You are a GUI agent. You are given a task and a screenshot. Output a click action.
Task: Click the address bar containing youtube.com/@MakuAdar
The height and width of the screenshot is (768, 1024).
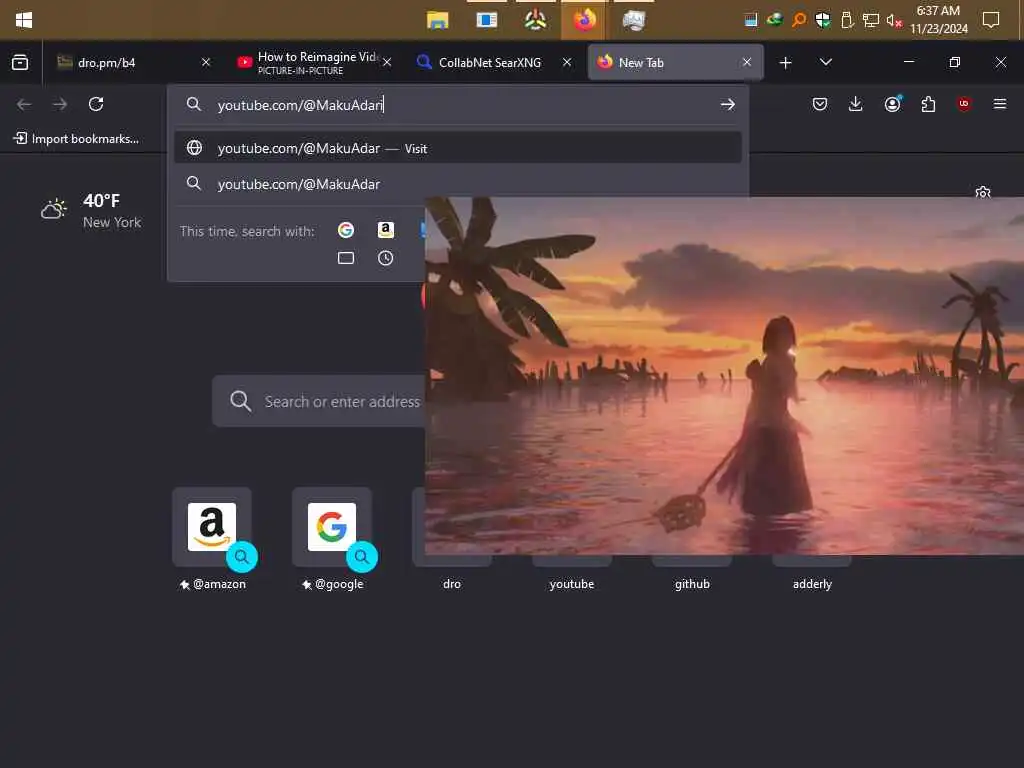[457, 105]
